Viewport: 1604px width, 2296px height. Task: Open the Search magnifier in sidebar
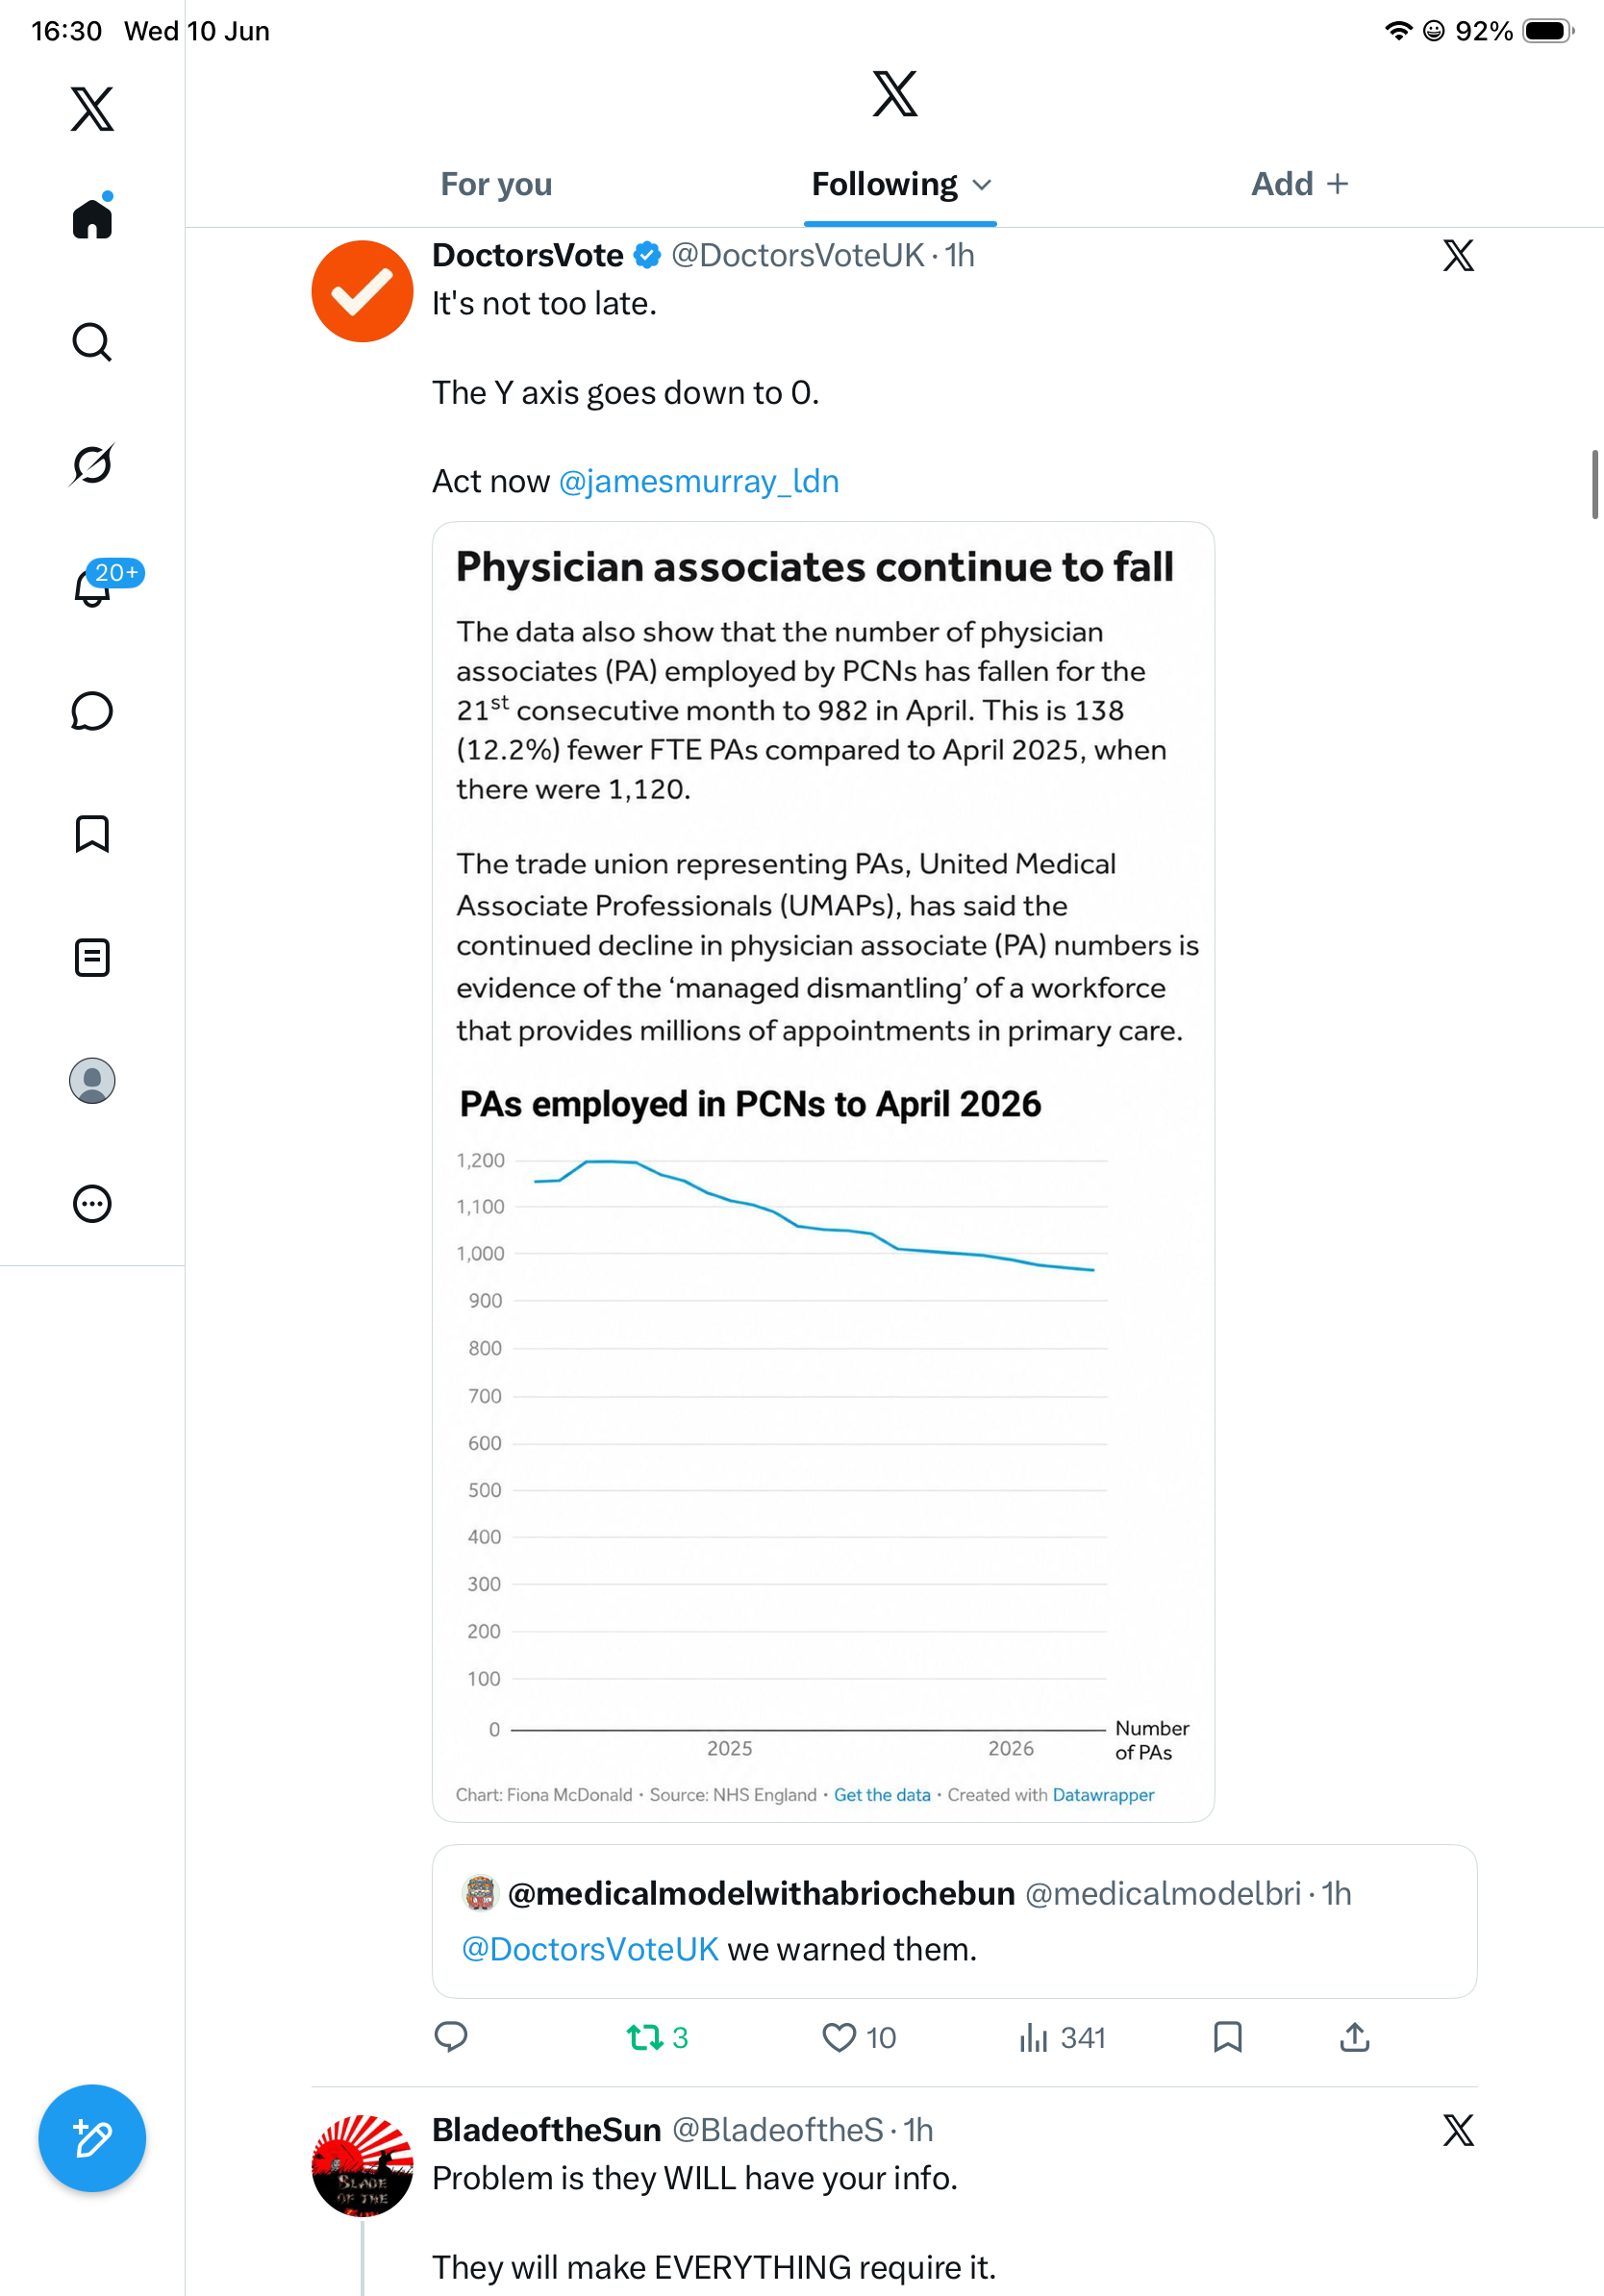point(92,342)
